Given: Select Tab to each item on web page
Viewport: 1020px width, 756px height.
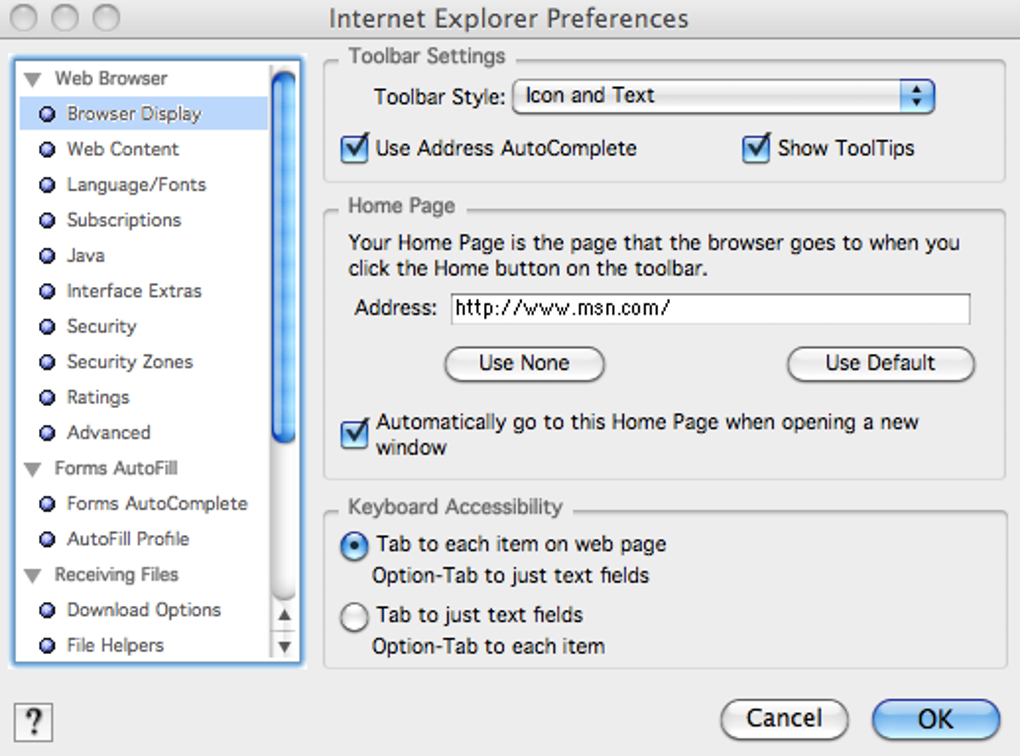Looking at the screenshot, I should point(354,545).
